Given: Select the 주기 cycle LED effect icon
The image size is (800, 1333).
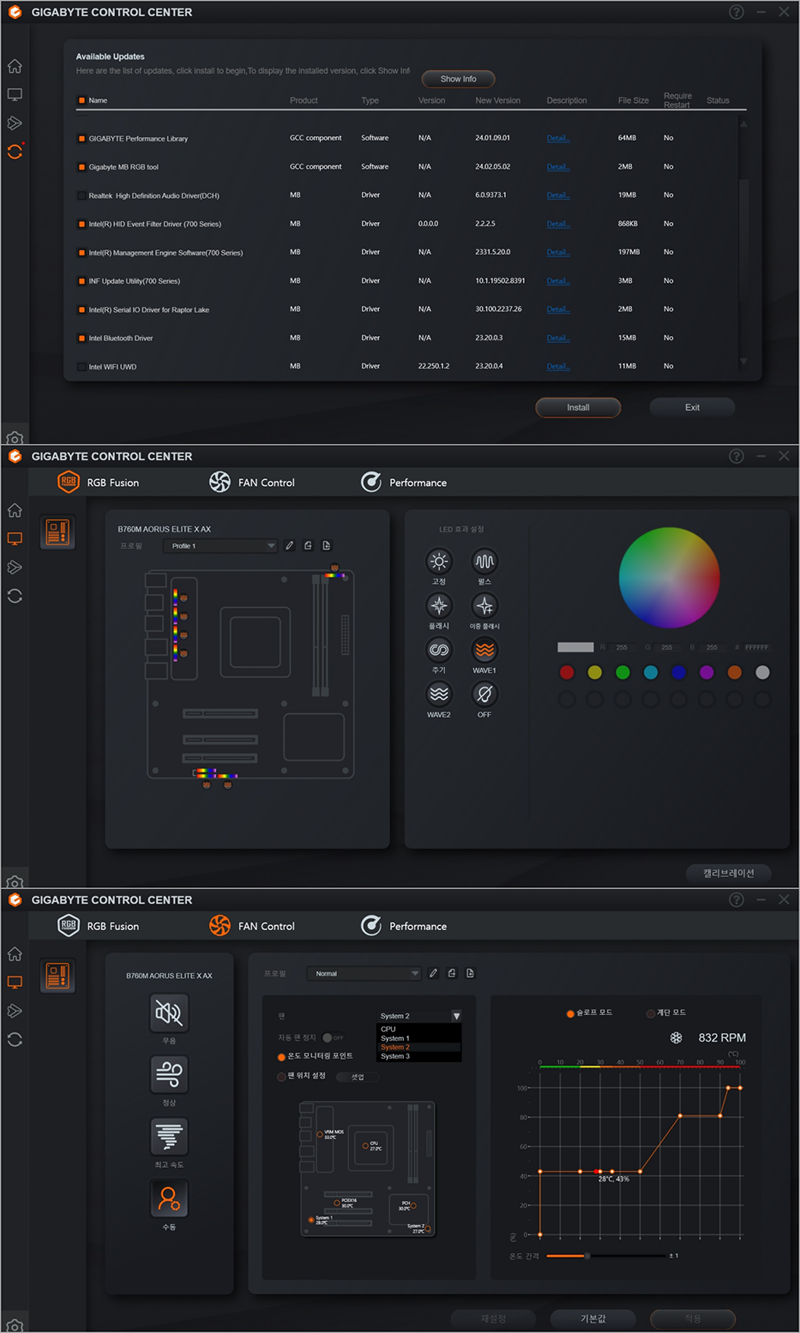Looking at the screenshot, I should (439, 649).
